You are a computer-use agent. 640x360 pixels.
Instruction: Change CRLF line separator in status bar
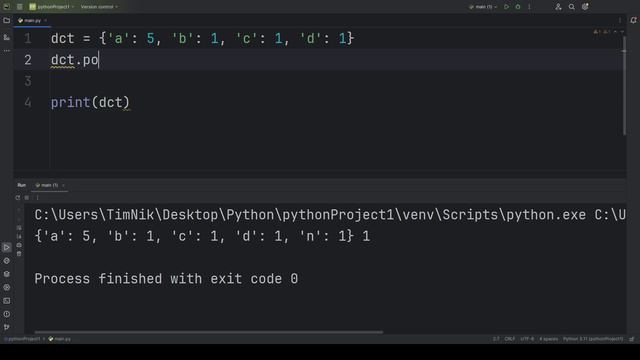510,339
